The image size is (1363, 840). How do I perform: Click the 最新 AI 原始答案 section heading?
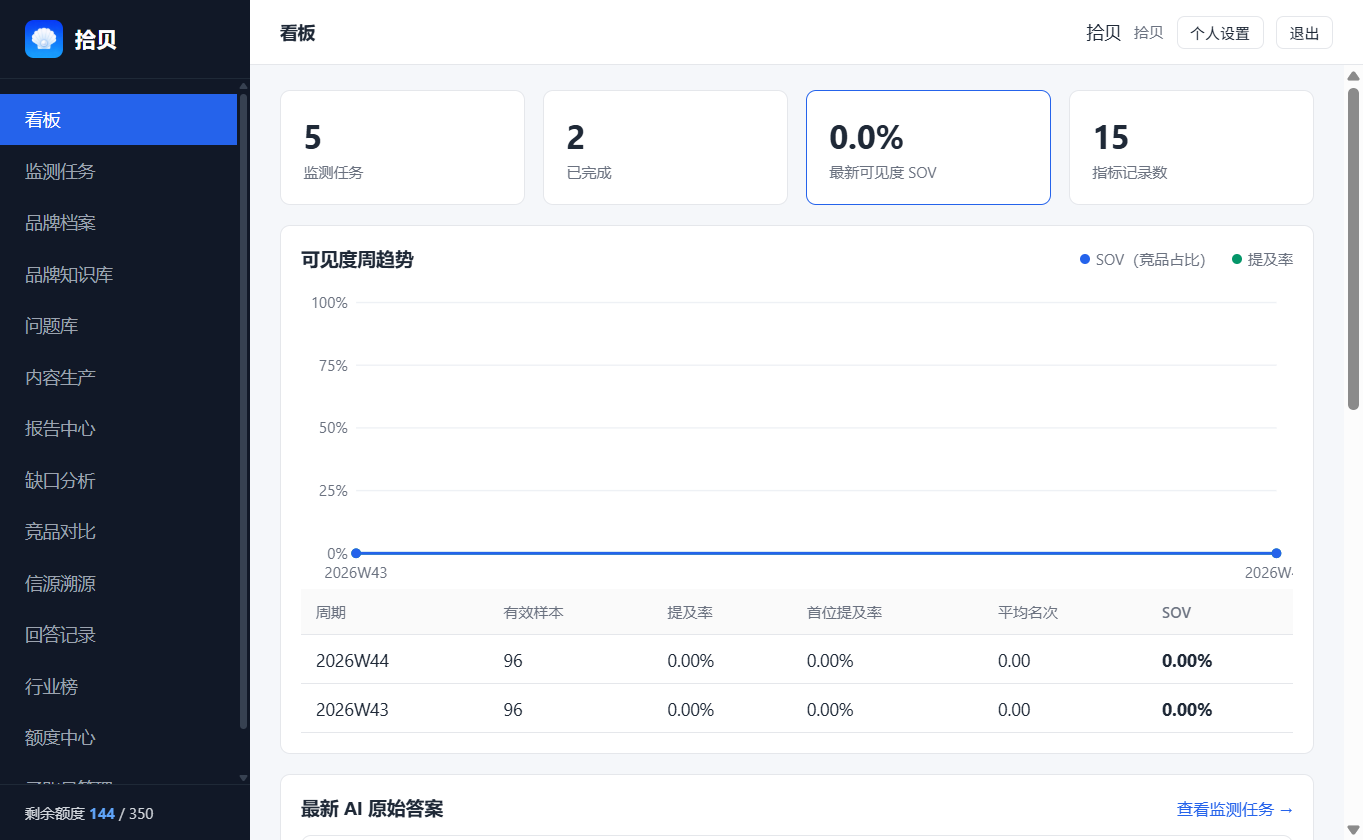pos(372,809)
